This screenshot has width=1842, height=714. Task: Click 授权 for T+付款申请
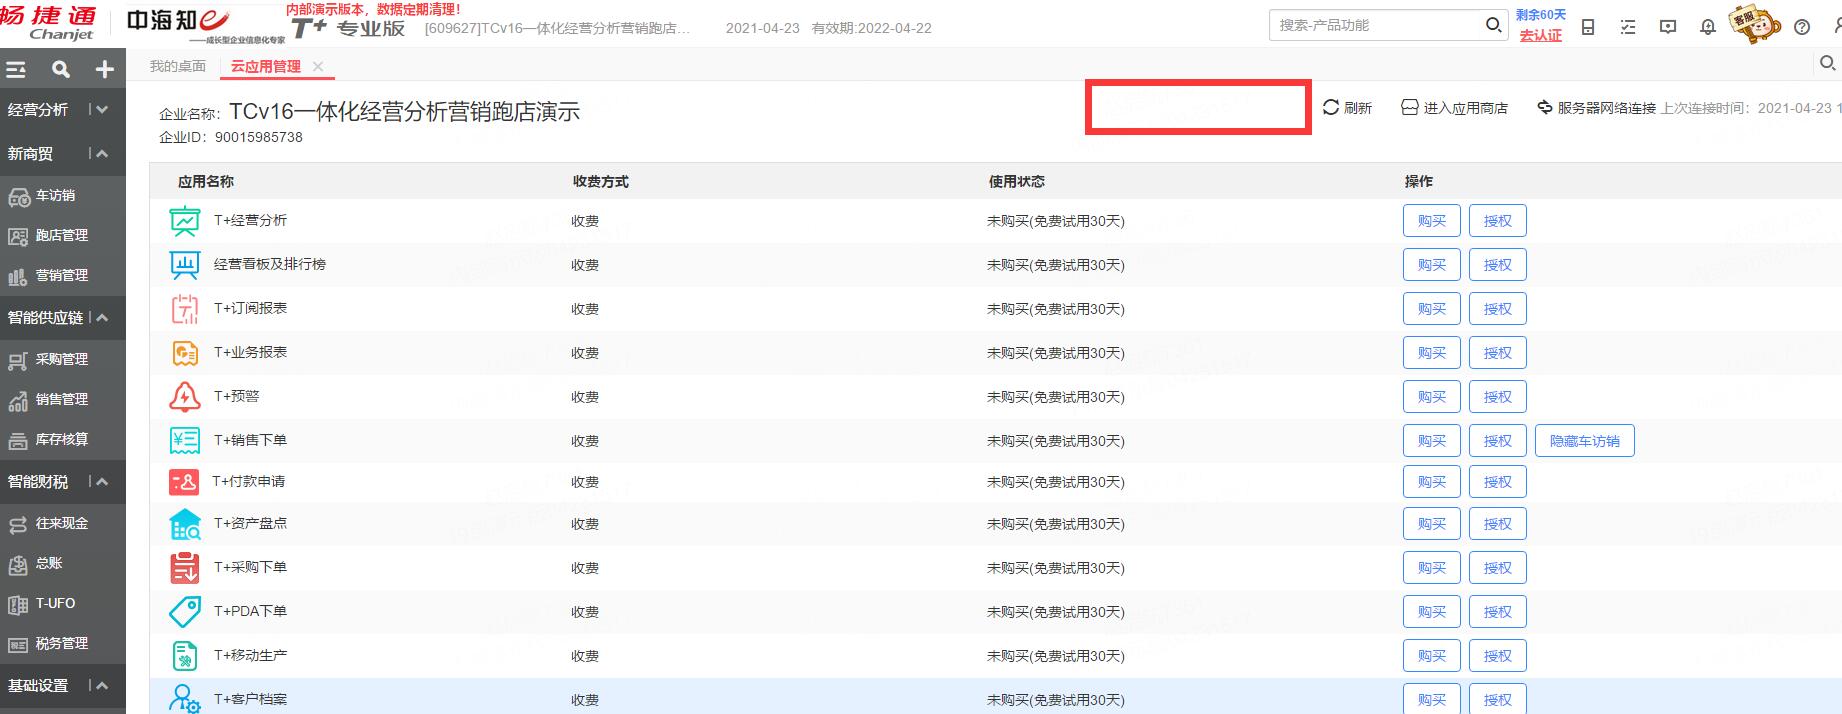tap(1498, 482)
